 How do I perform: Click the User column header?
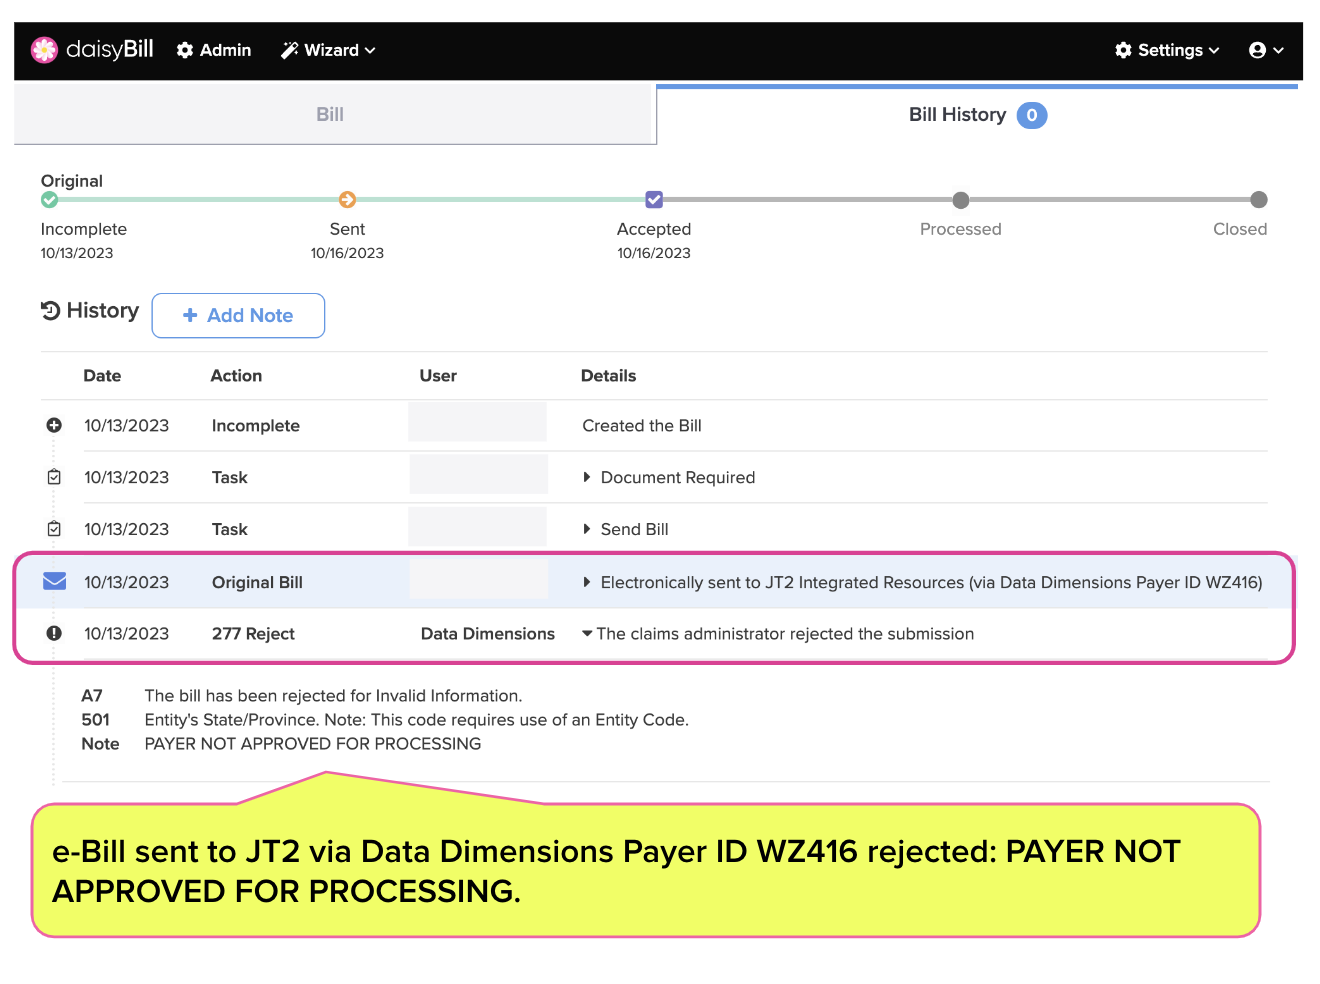(438, 376)
